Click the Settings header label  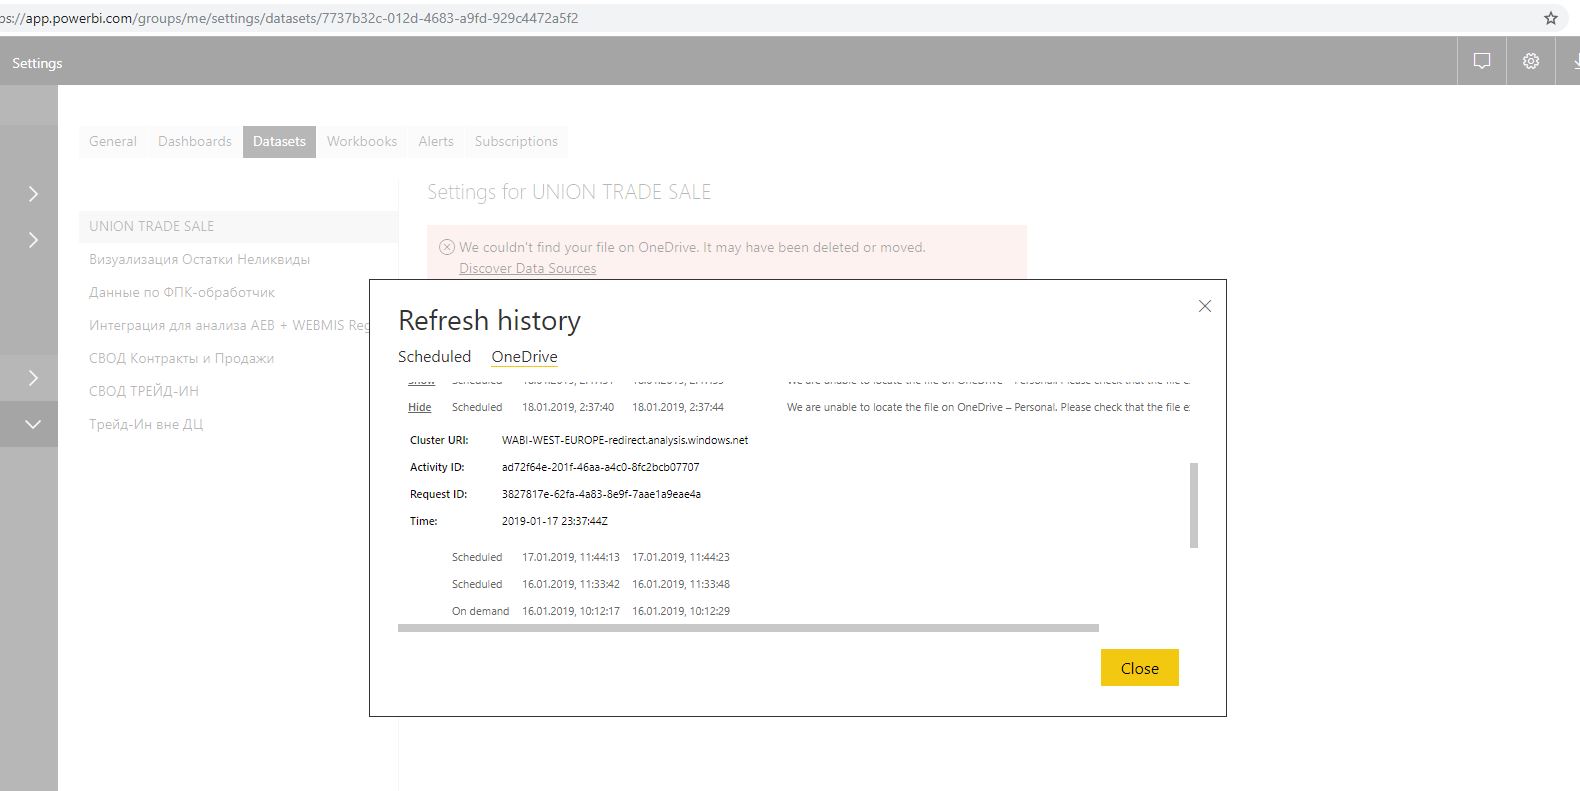coord(37,63)
